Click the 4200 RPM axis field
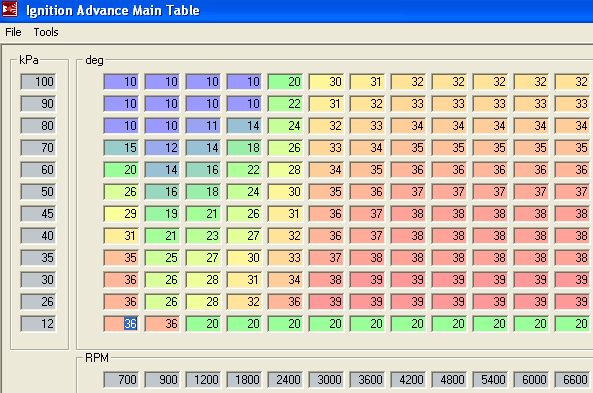Screen dimensions: 593x393 point(408,380)
